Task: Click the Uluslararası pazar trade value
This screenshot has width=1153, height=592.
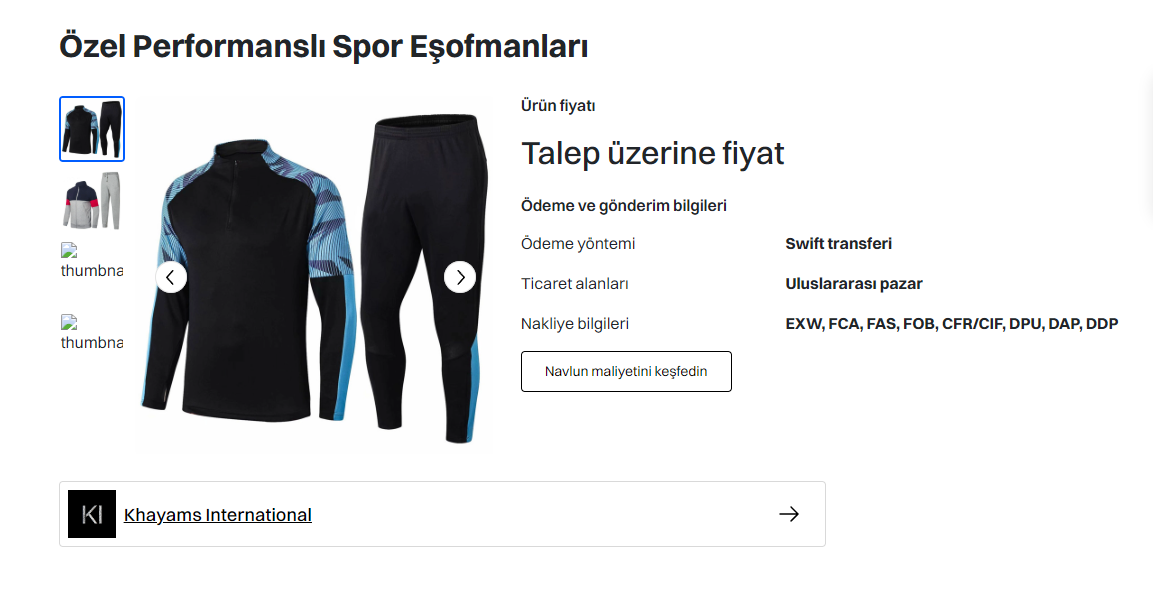Action: (854, 284)
